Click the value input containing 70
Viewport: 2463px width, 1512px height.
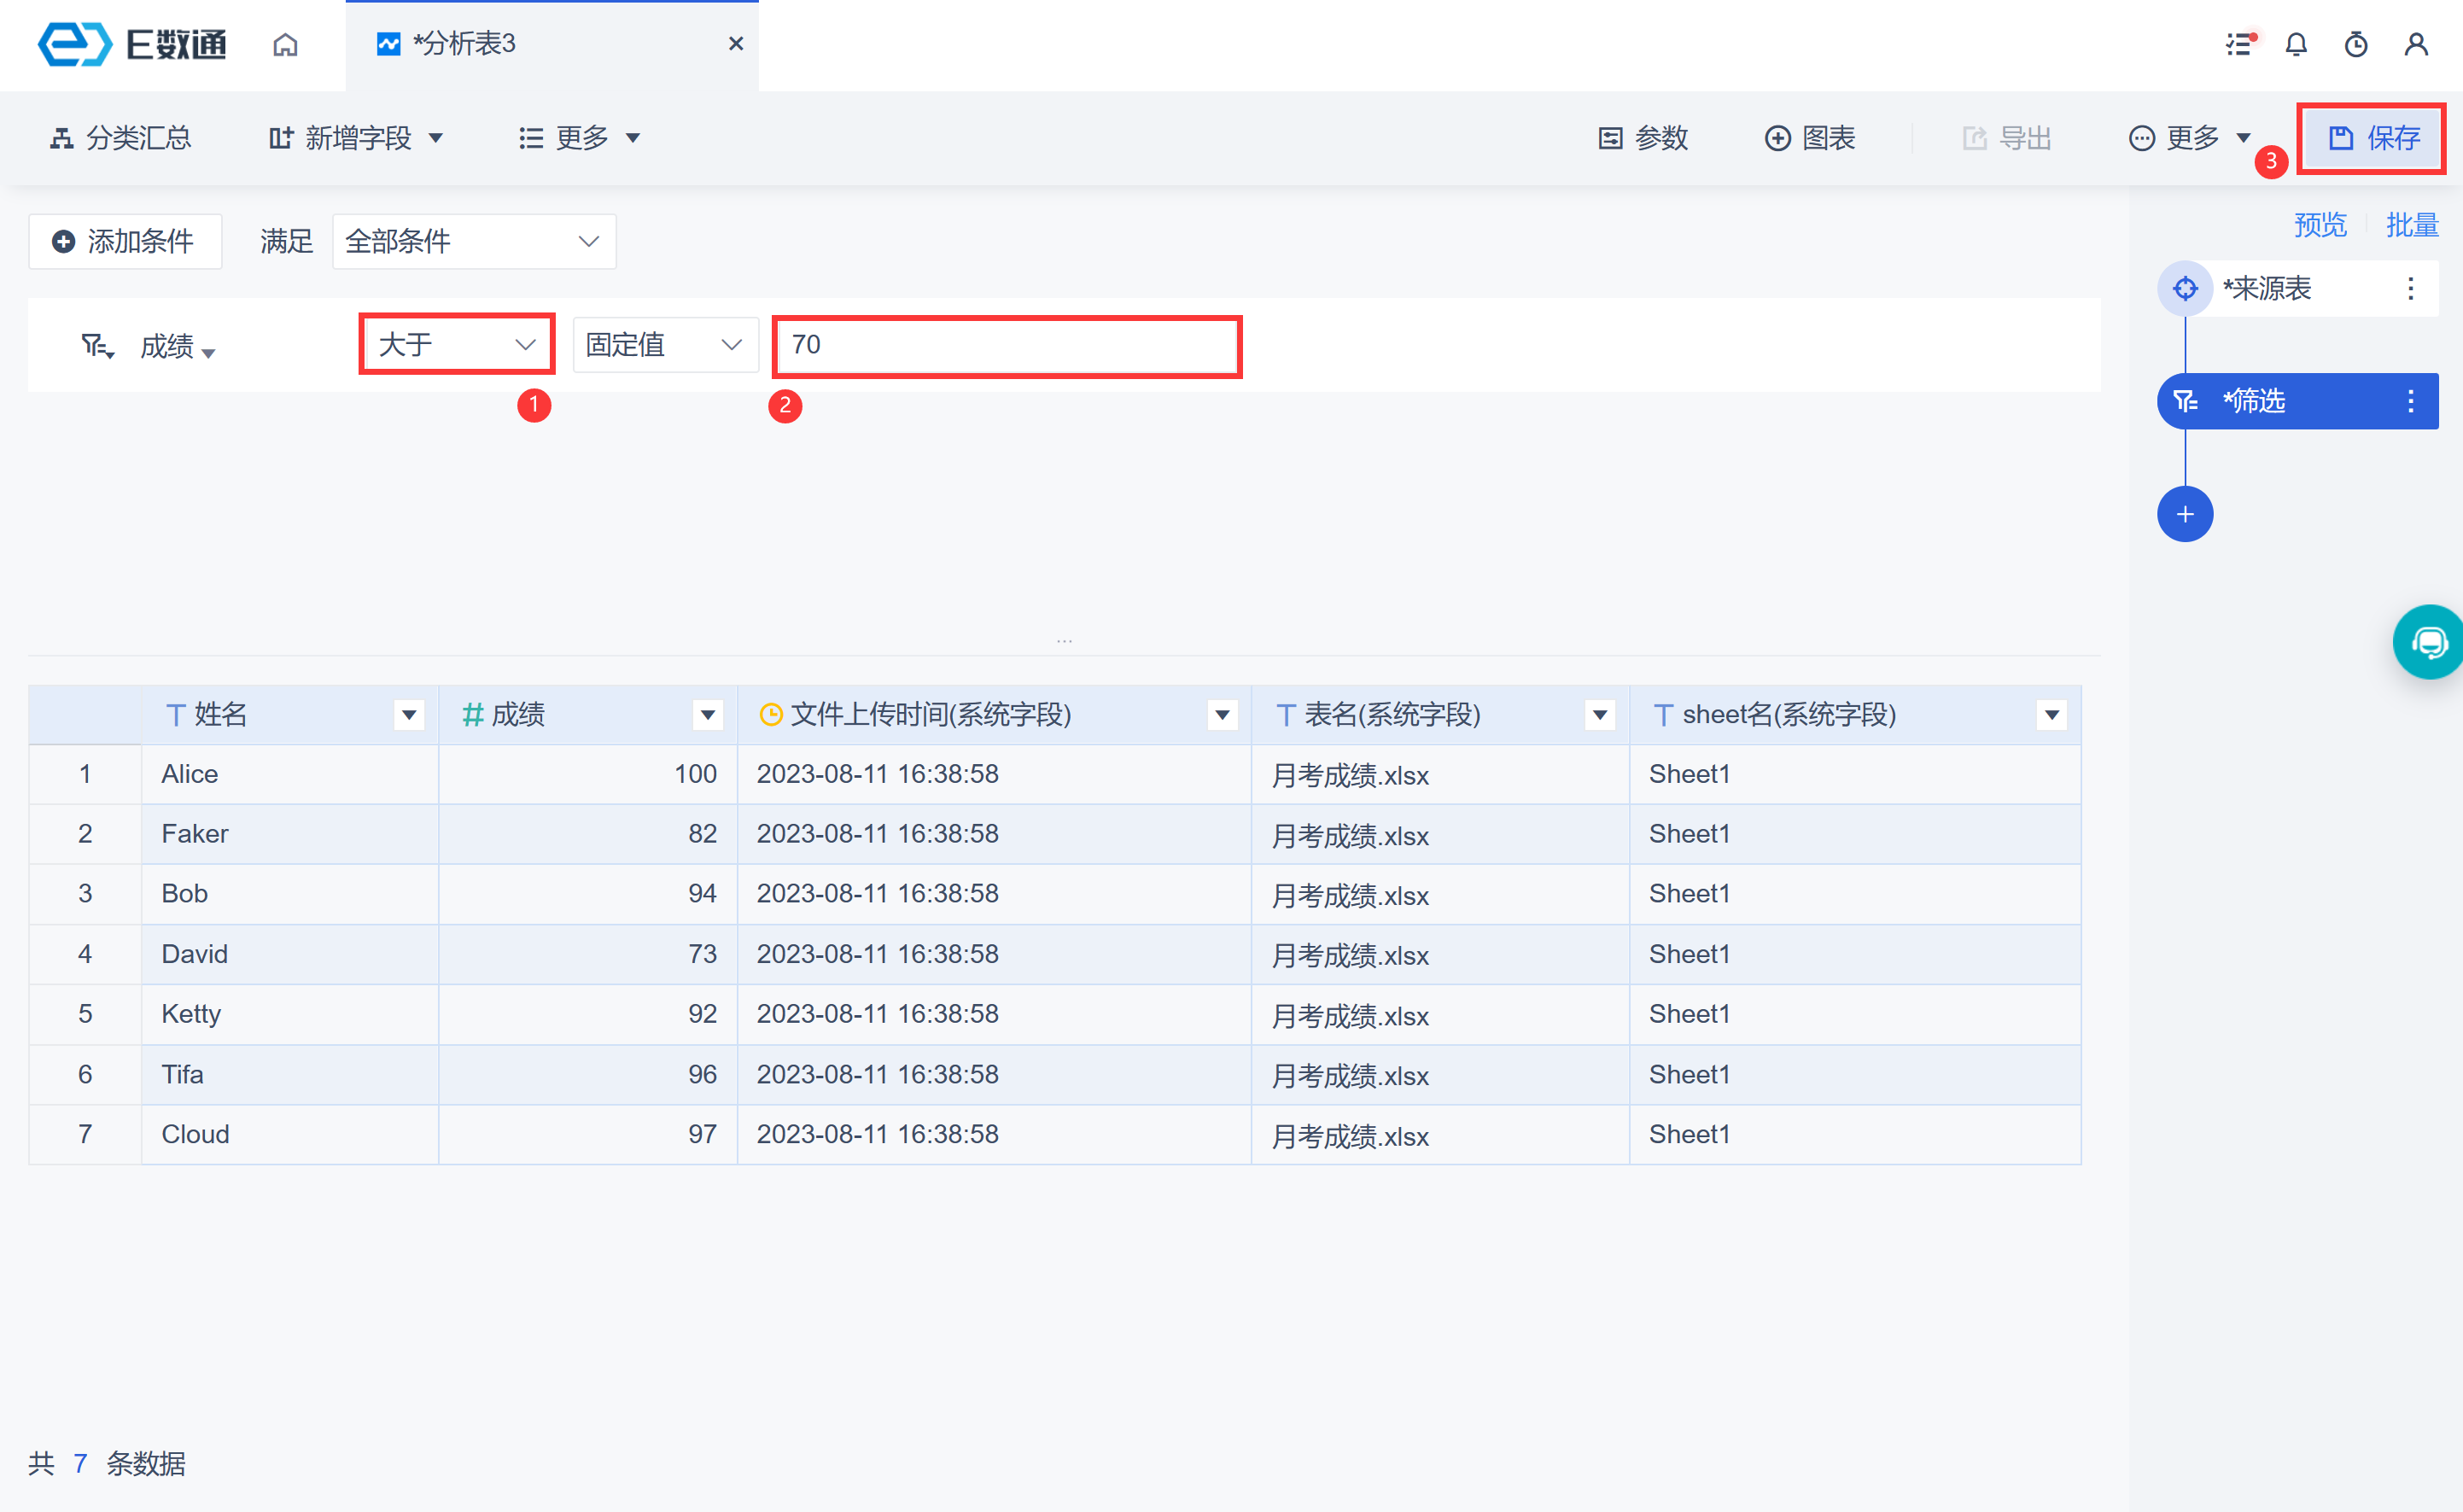pyautogui.click(x=1005, y=345)
